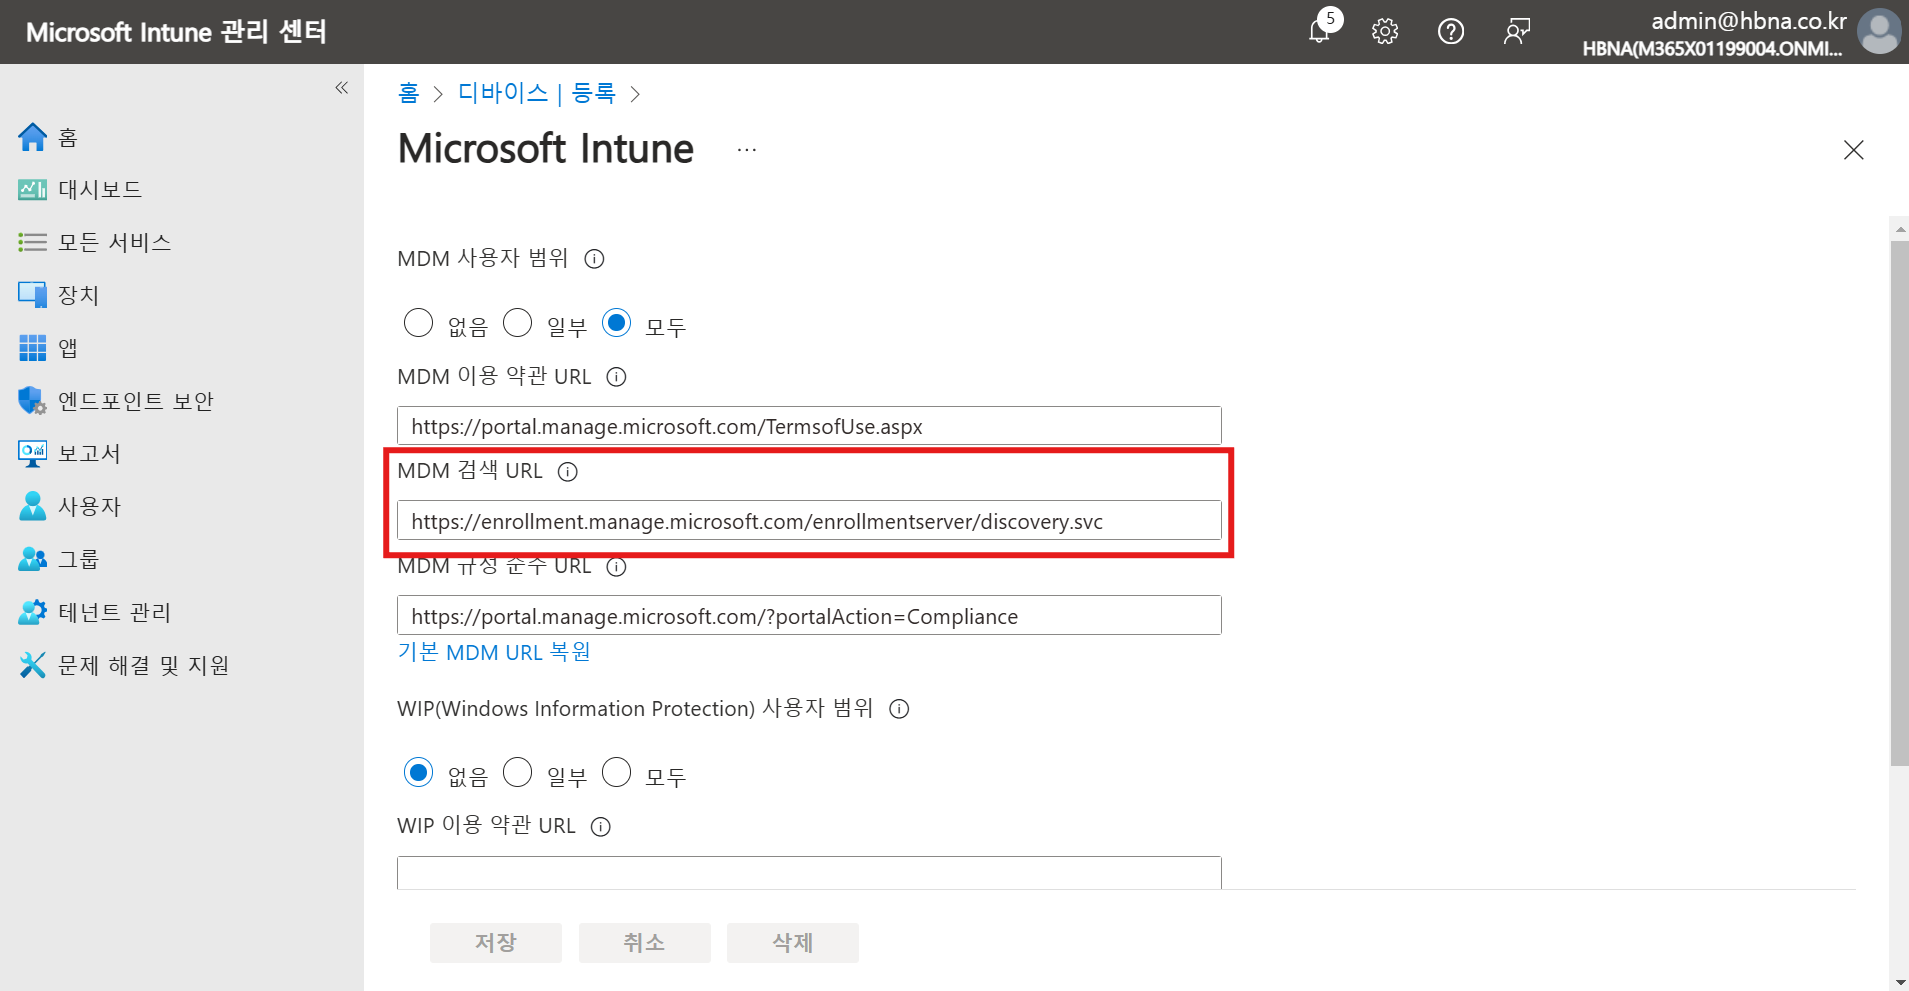1909x991 pixels.
Task: Click the 디바이스 | 등록 breadcrumb link
Action: point(537,93)
